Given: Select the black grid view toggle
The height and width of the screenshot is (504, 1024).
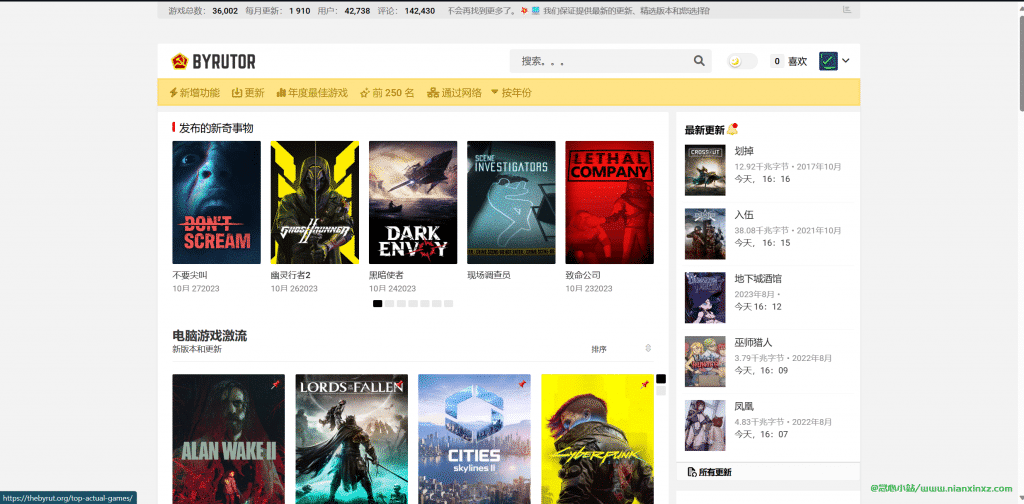Looking at the screenshot, I should [x=661, y=379].
